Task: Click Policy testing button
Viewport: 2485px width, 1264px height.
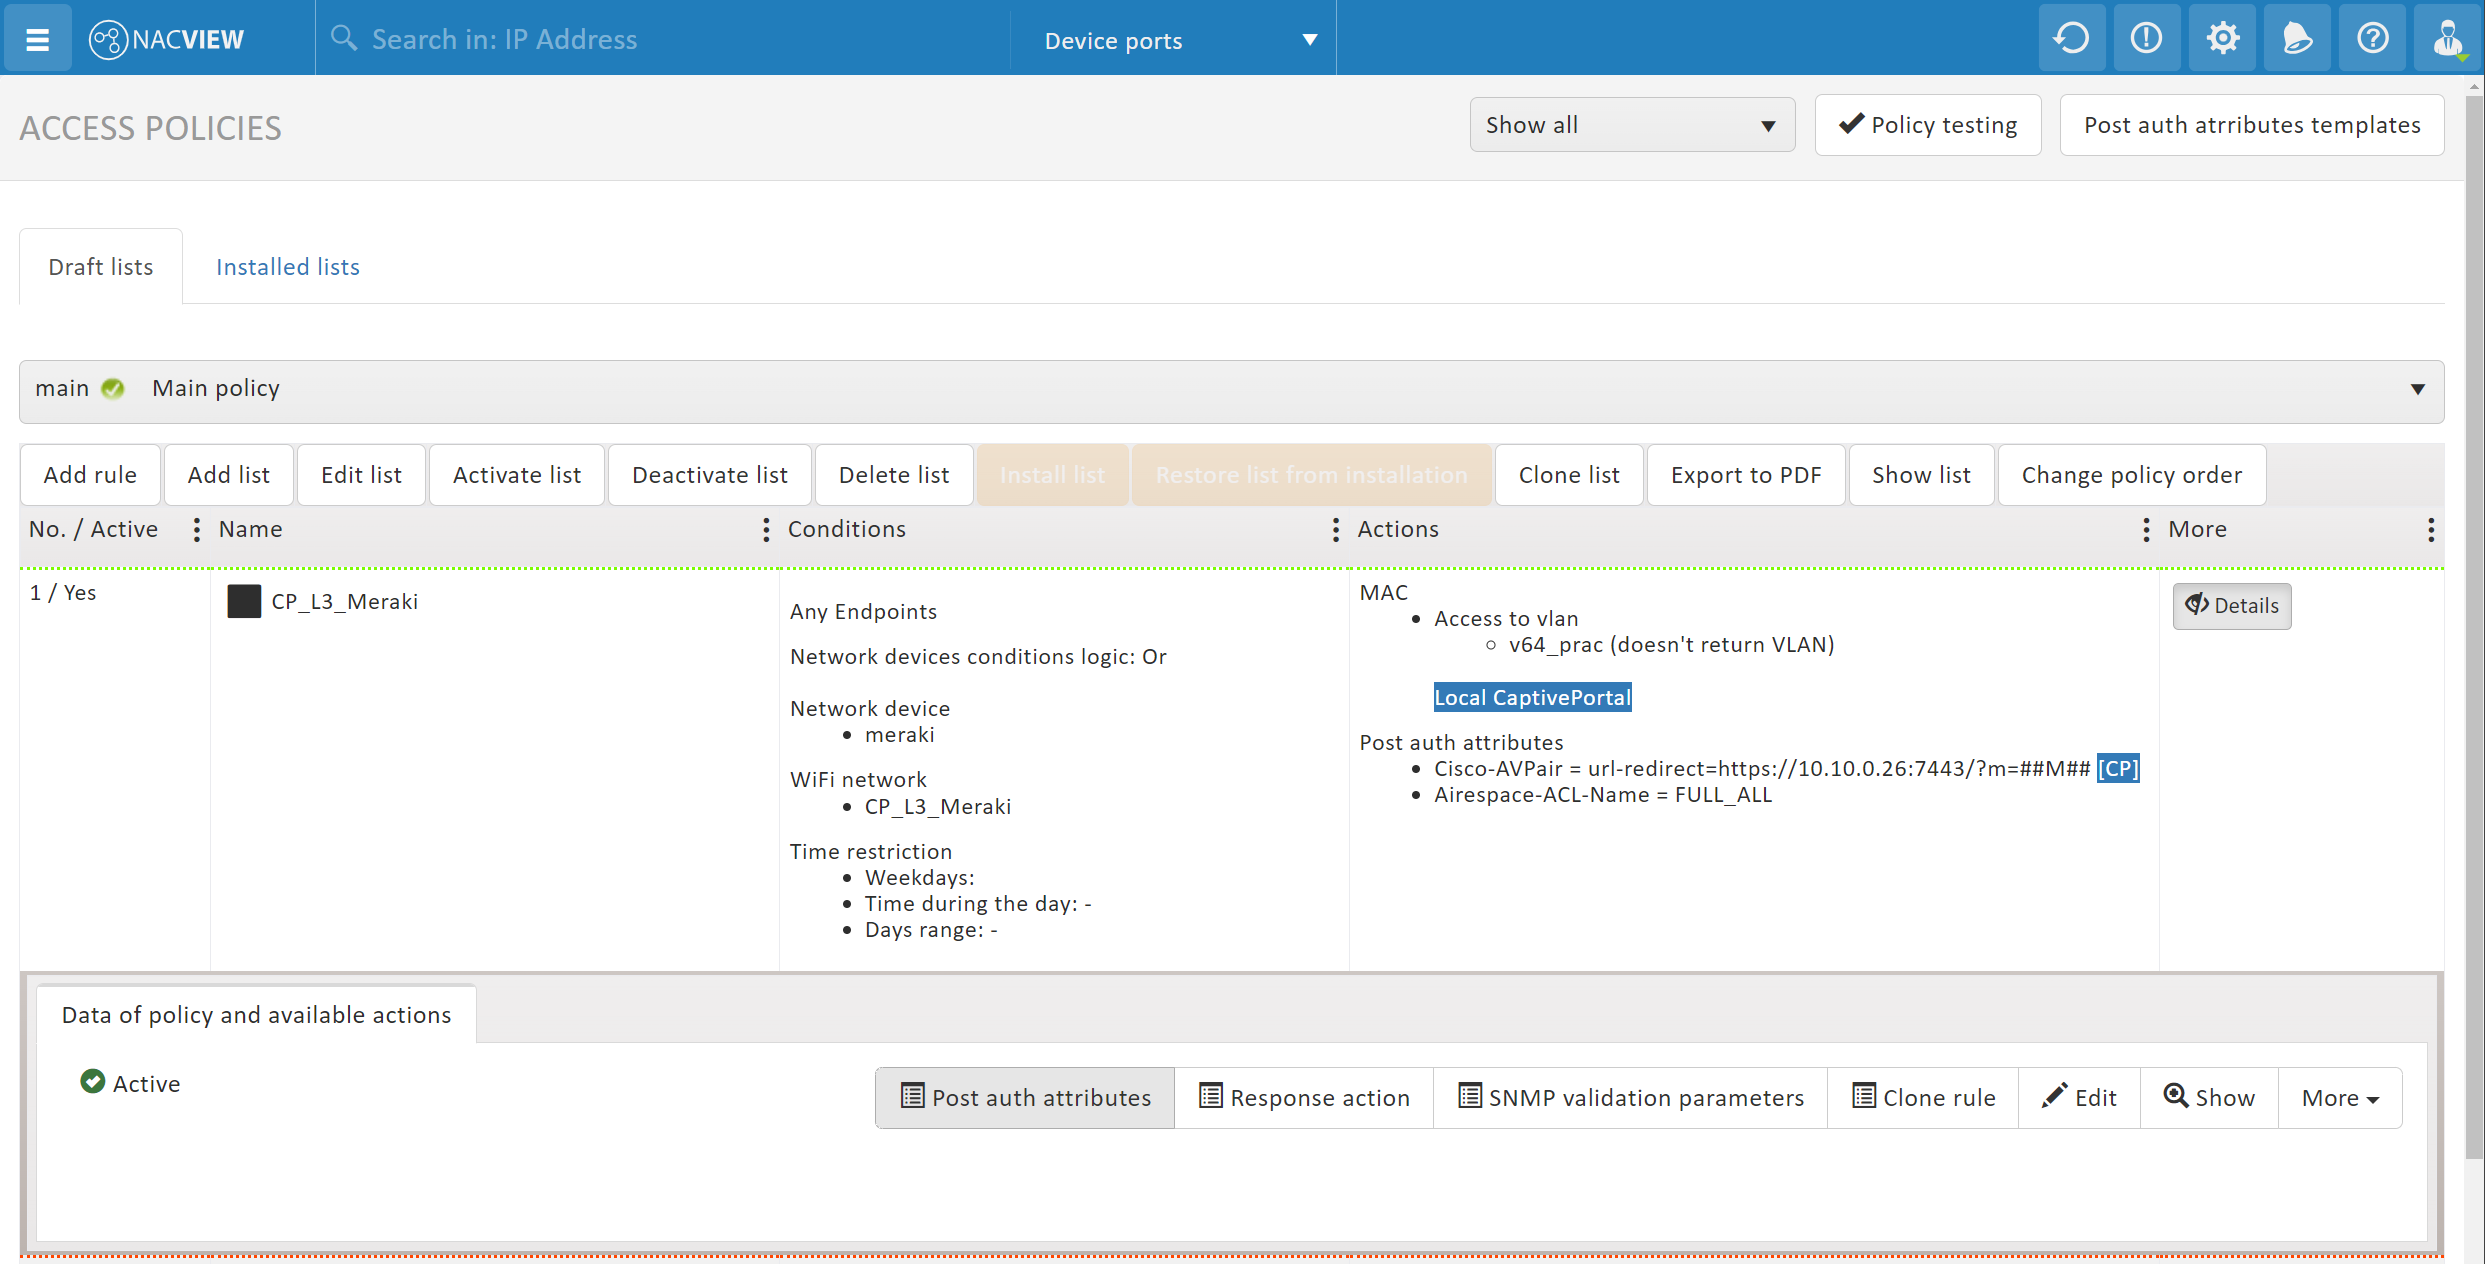Action: 1928,125
